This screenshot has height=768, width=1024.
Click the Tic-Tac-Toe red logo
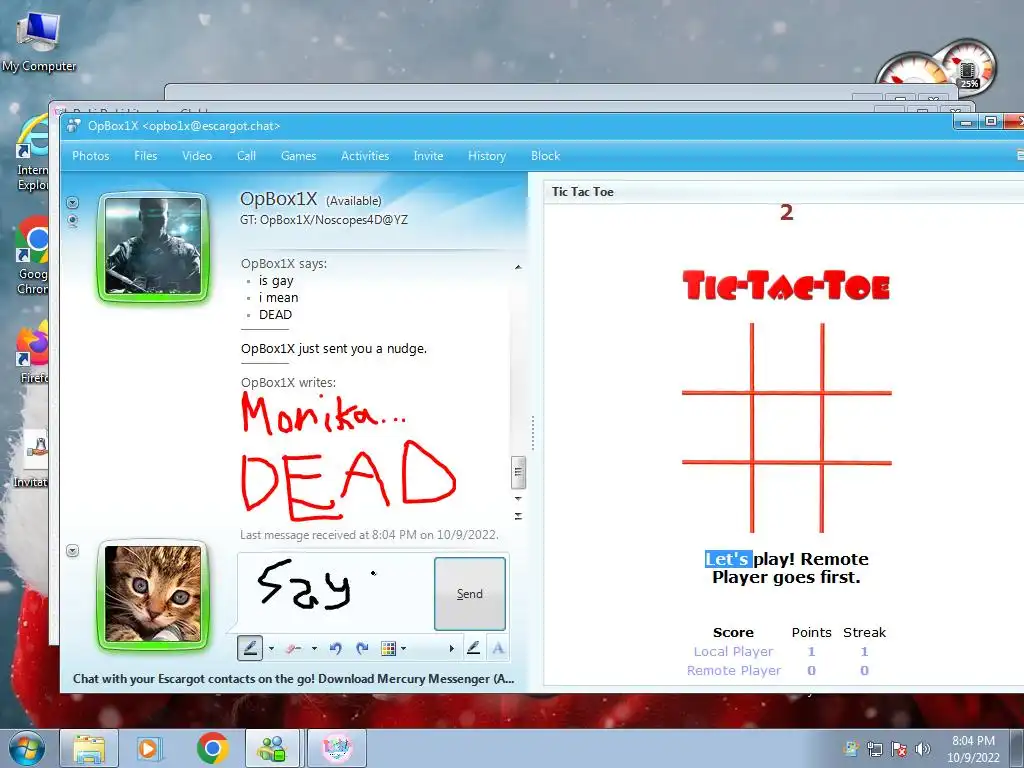(x=786, y=286)
